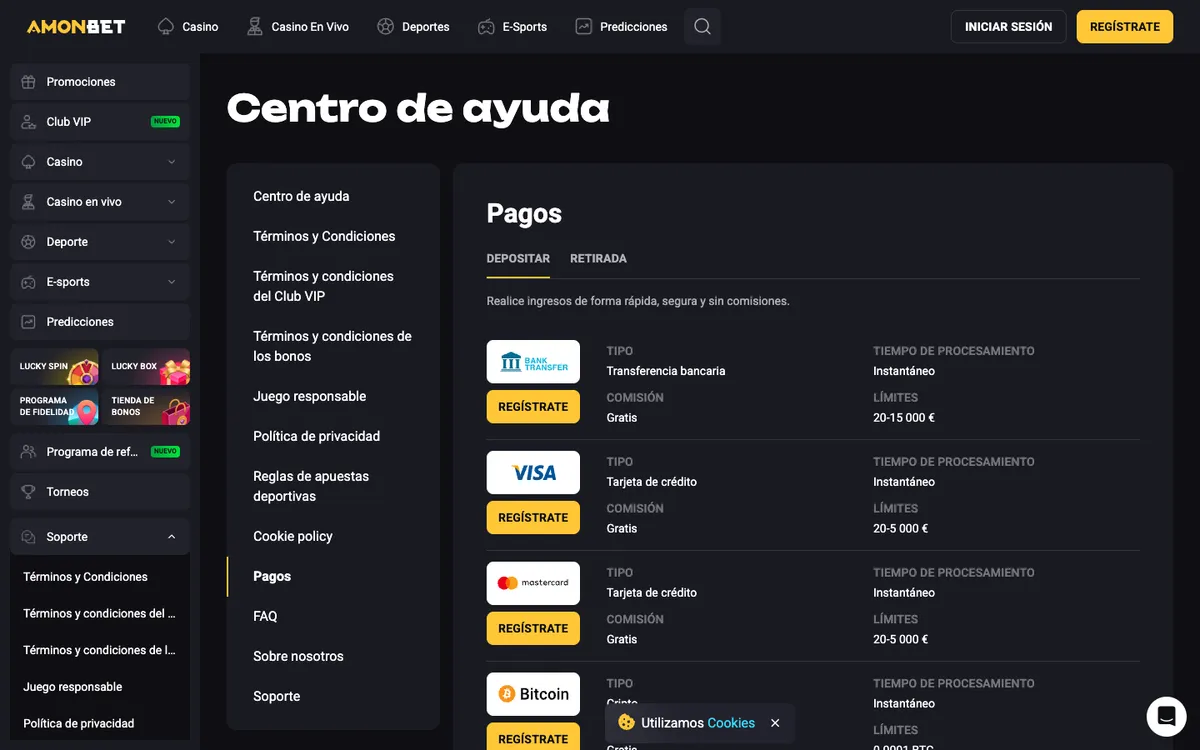This screenshot has height=750, width=1200.
Task: Switch to the DEPOSITAR tab
Action: 518,259
